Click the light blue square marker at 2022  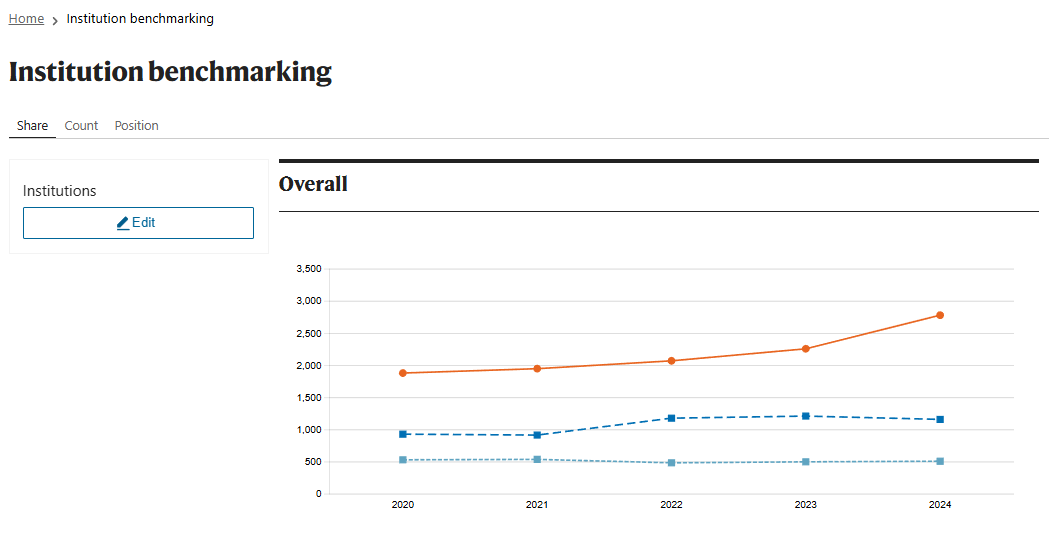671,463
